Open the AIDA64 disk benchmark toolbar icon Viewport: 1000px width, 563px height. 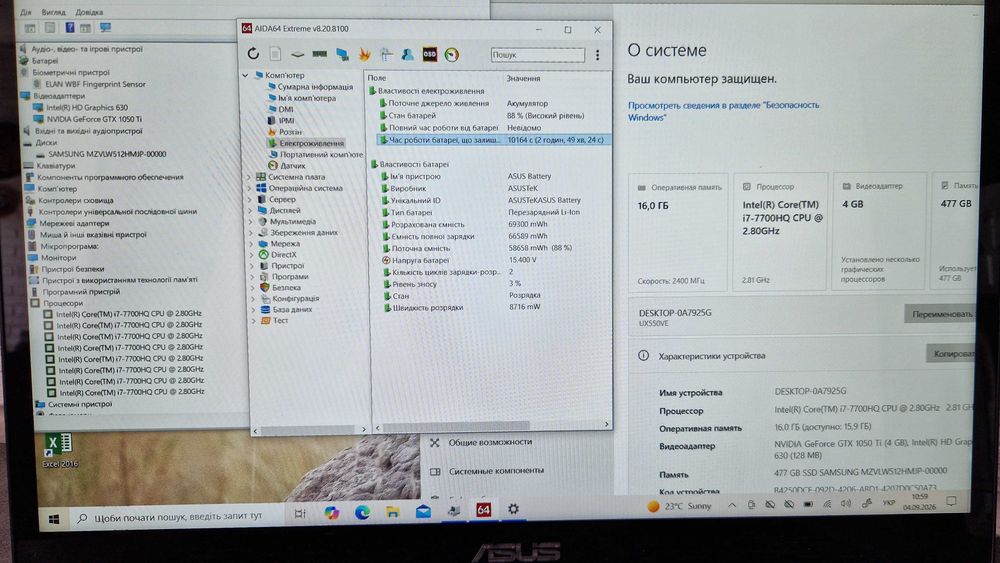297,54
